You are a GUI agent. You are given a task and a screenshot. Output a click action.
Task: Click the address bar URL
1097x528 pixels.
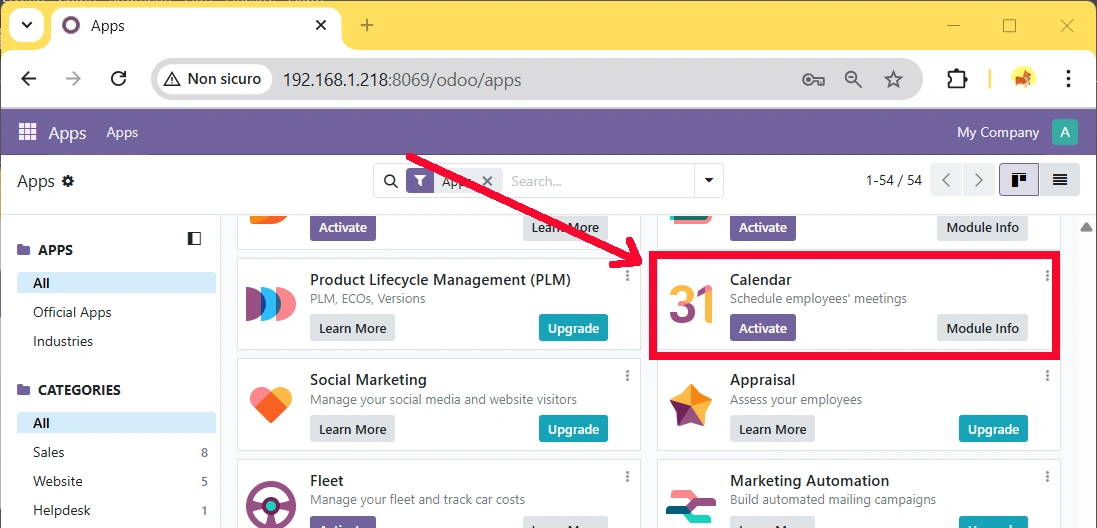402,80
